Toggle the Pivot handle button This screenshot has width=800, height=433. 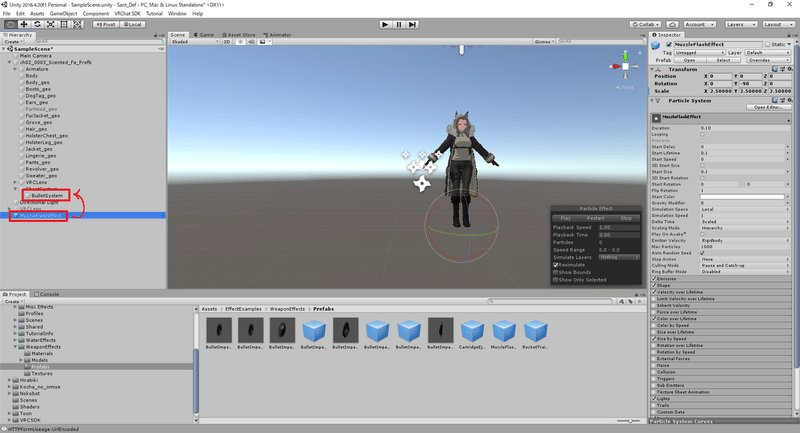(106, 24)
